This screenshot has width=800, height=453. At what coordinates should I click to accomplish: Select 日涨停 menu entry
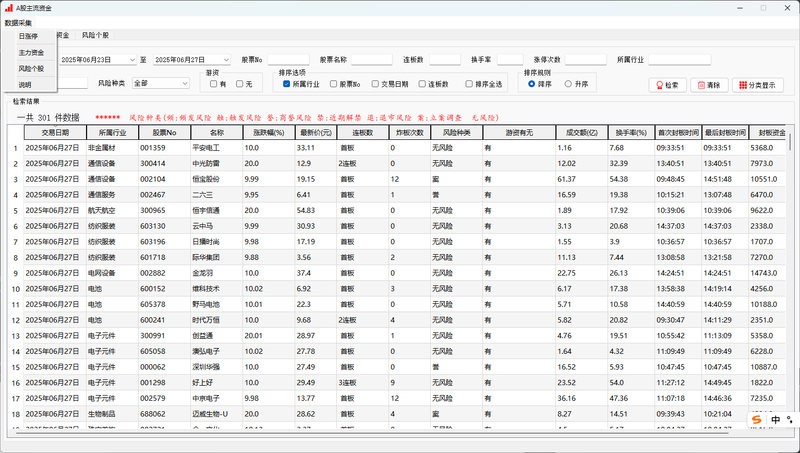click(x=29, y=36)
